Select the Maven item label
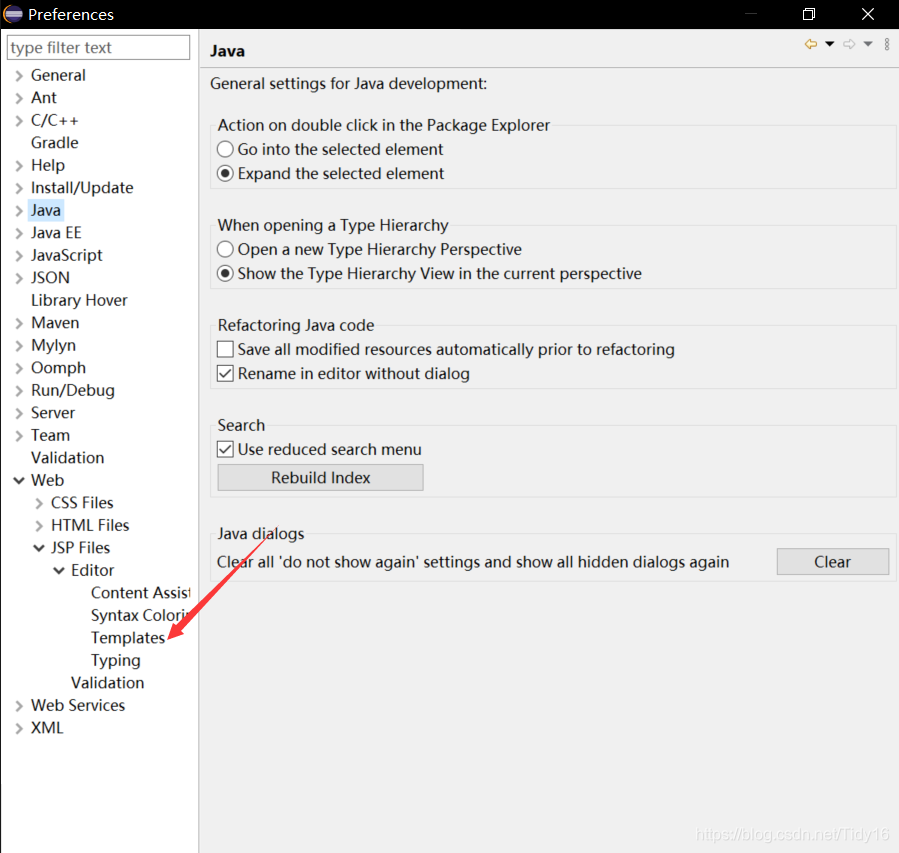This screenshot has height=853, width=899. 55,323
